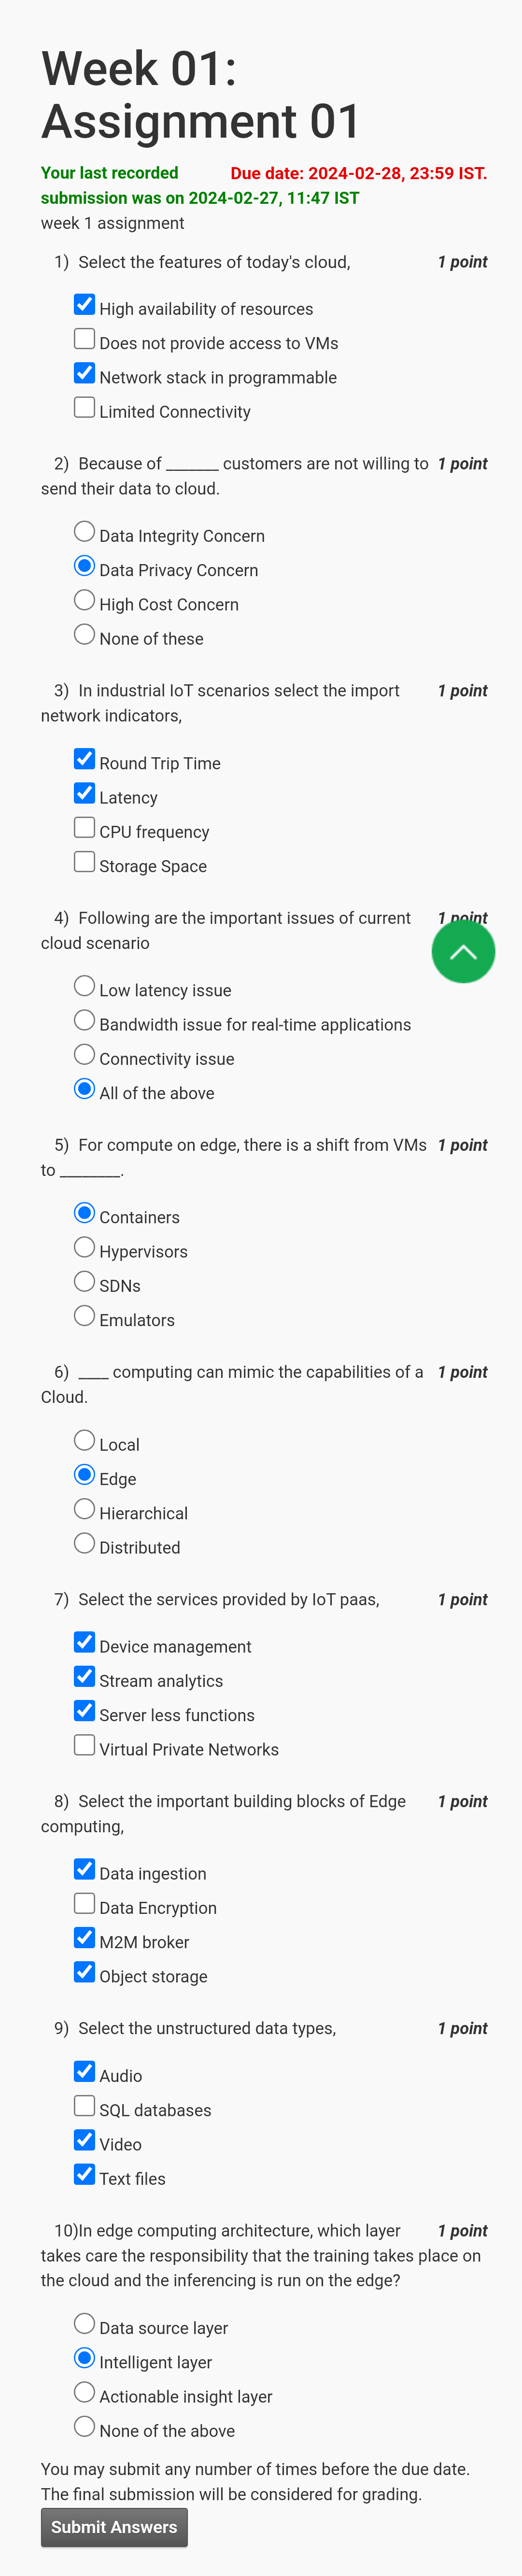This screenshot has width=522, height=2576.
Task: Tick the Data Encryption checkbox
Action: point(85,1904)
